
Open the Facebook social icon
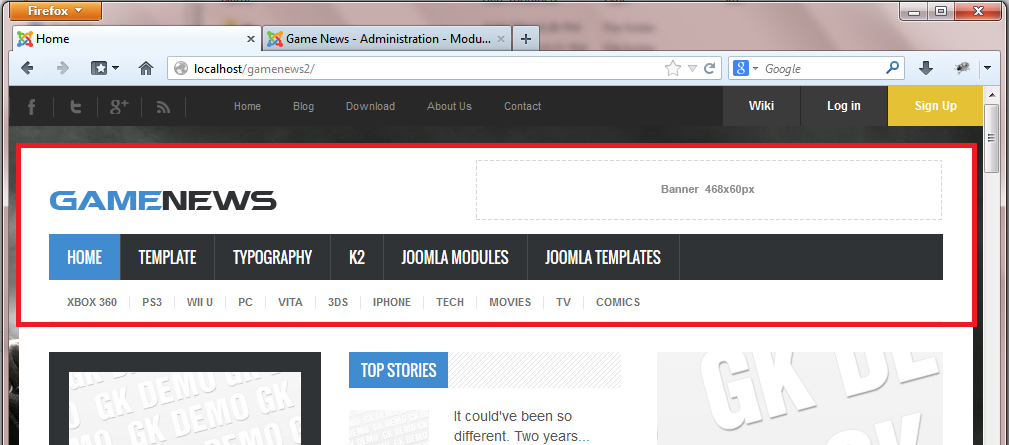pos(31,107)
